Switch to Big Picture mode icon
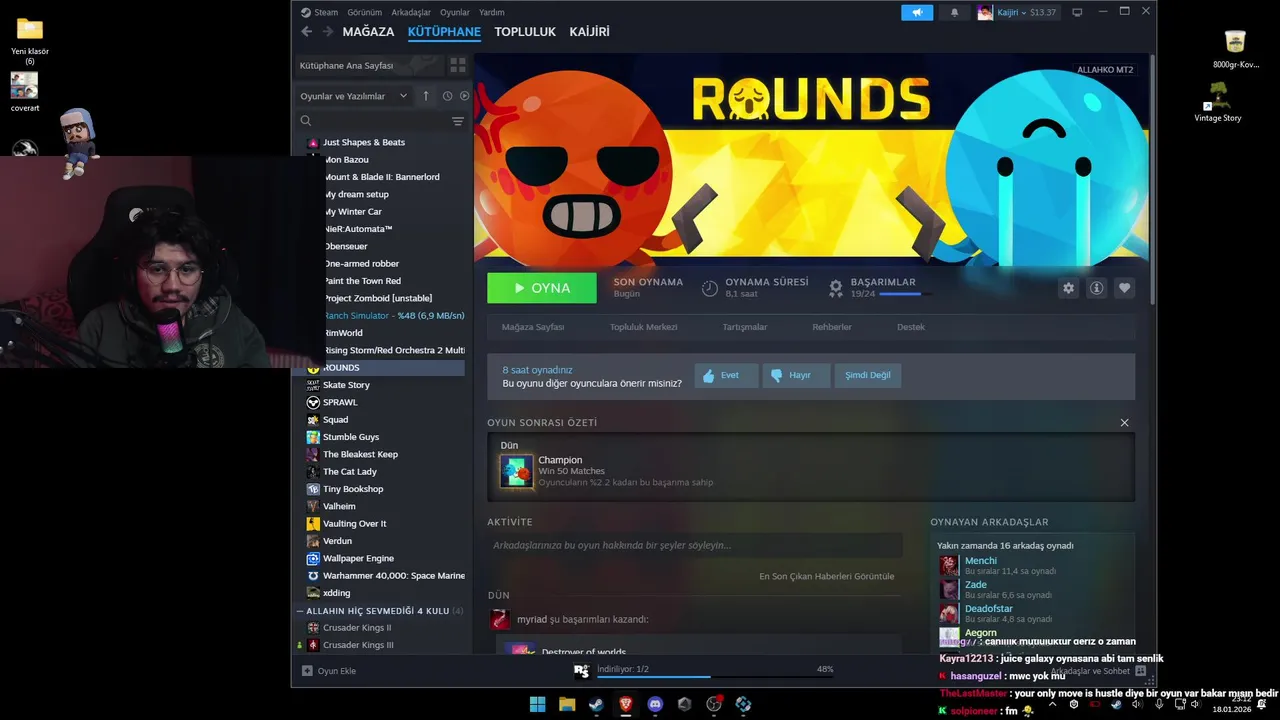Image resolution: width=1280 pixels, height=720 pixels. click(x=1077, y=12)
